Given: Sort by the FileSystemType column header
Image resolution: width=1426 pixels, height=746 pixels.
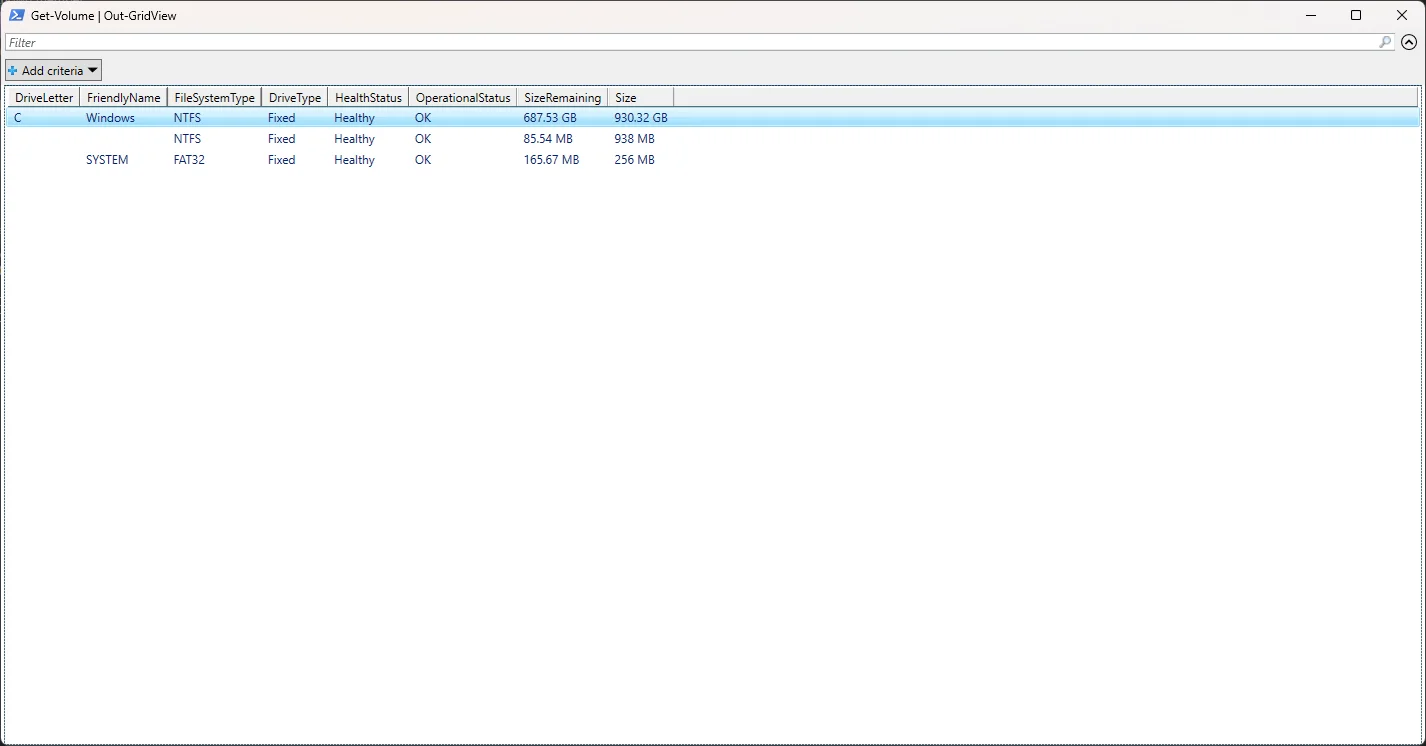Looking at the screenshot, I should tap(214, 97).
